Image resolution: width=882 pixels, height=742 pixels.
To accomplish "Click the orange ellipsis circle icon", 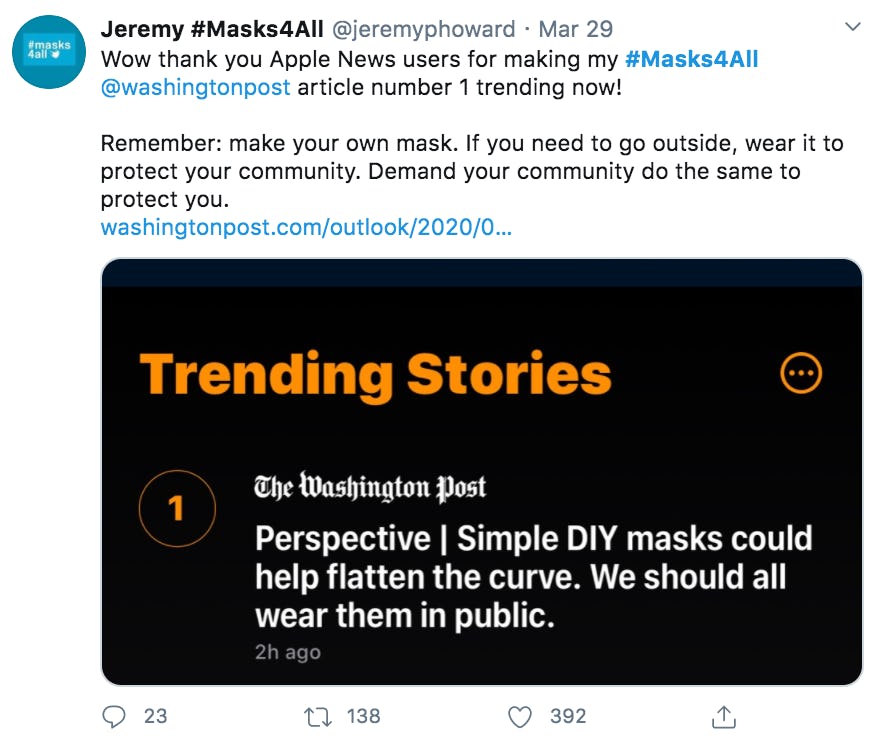I will coord(800,374).
